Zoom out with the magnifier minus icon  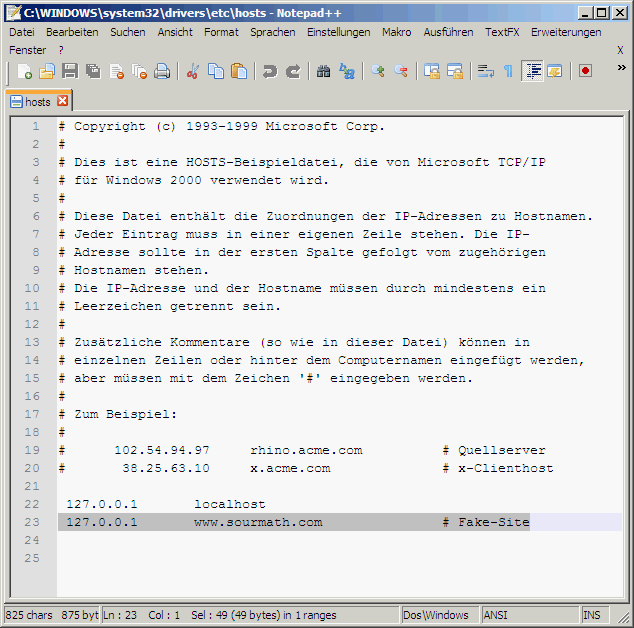401,72
